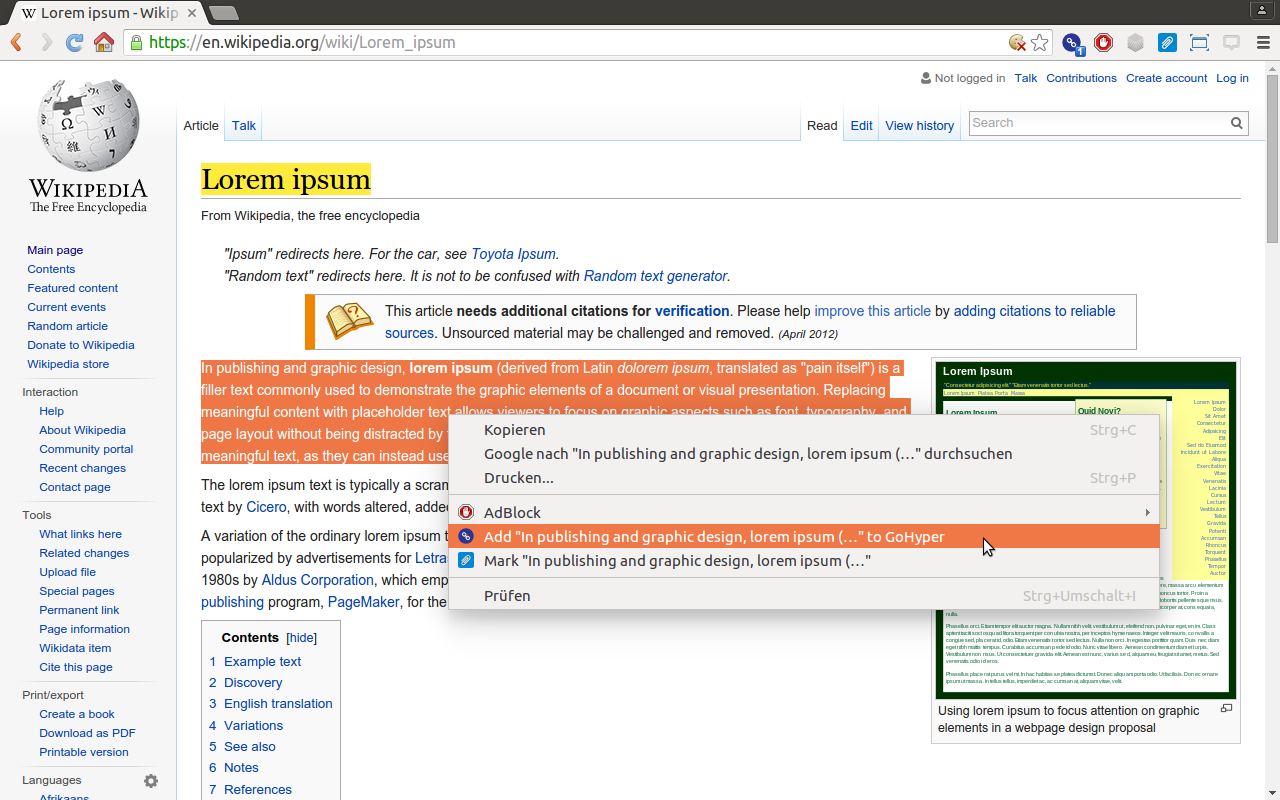Enlarge the Lorem Ipsum thumbnail via expand icon

[x=1226, y=708]
